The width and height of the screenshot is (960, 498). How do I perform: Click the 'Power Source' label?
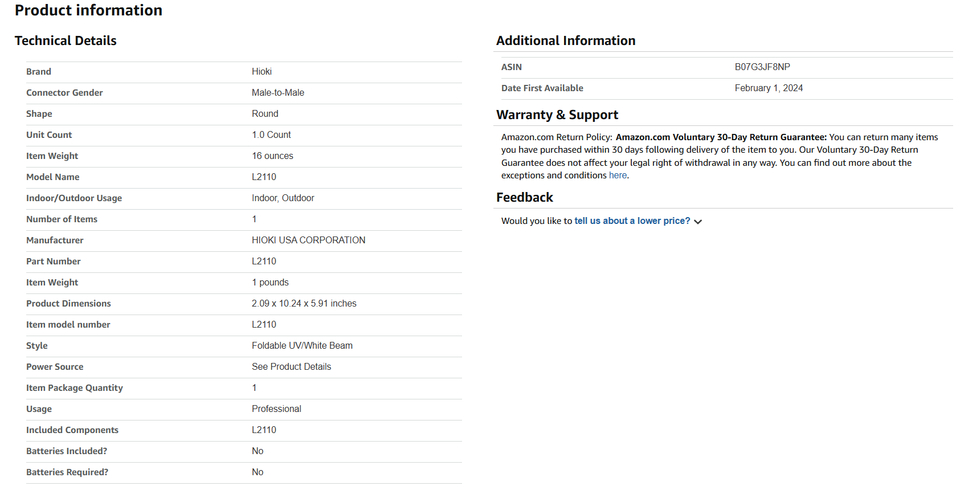[x=54, y=367]
